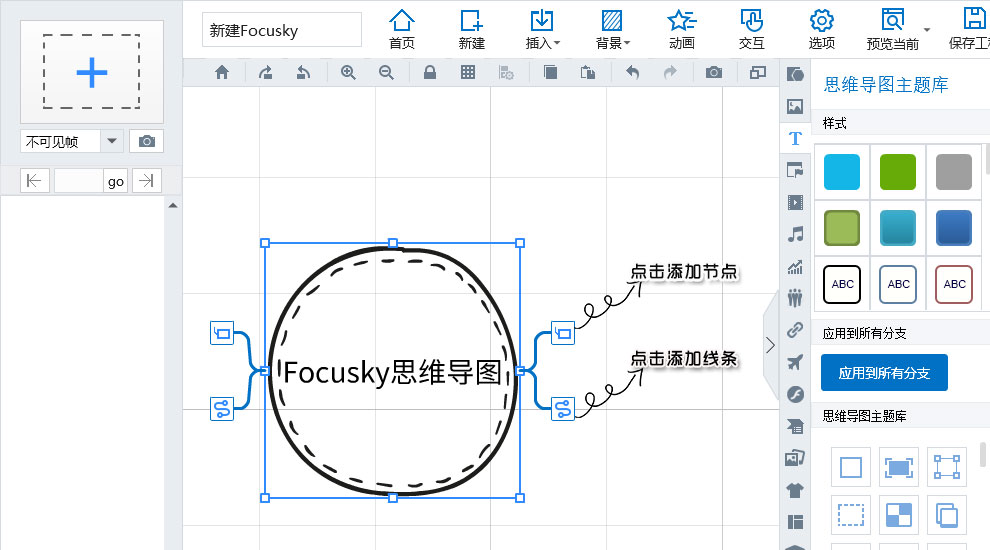
Task: Click the camera screenshot icon in the canvas toolbar
Action: coord(714,73)
